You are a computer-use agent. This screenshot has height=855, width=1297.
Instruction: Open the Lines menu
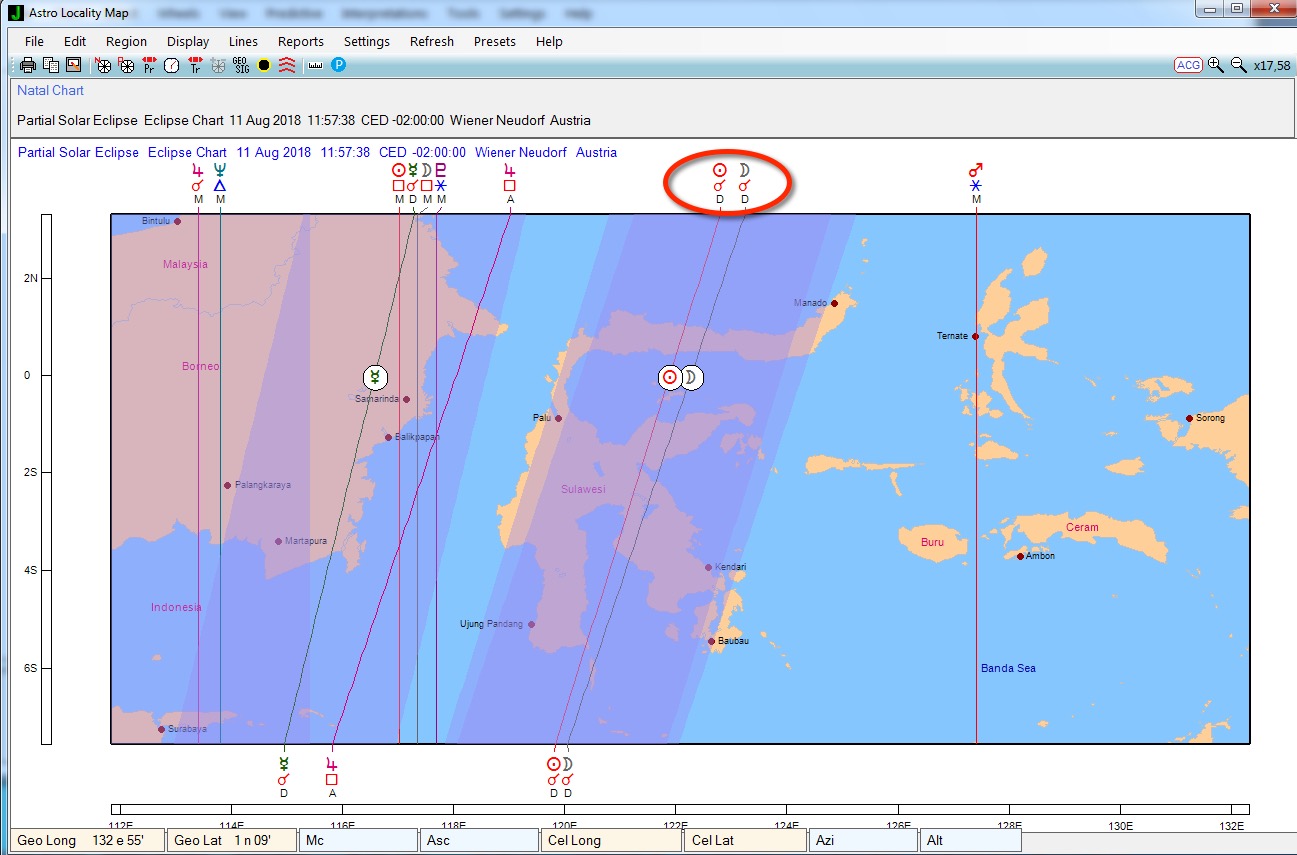point(243,41)
